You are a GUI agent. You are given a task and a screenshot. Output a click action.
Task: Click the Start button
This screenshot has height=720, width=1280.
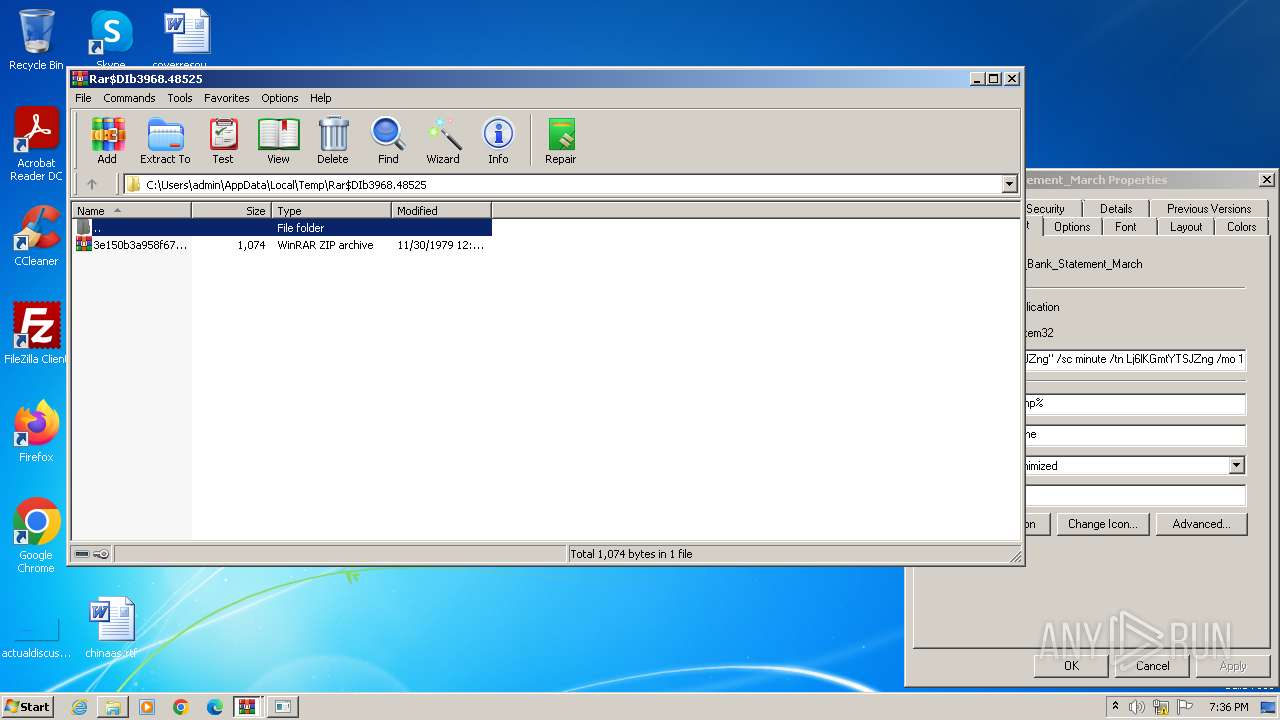(28, 706)
